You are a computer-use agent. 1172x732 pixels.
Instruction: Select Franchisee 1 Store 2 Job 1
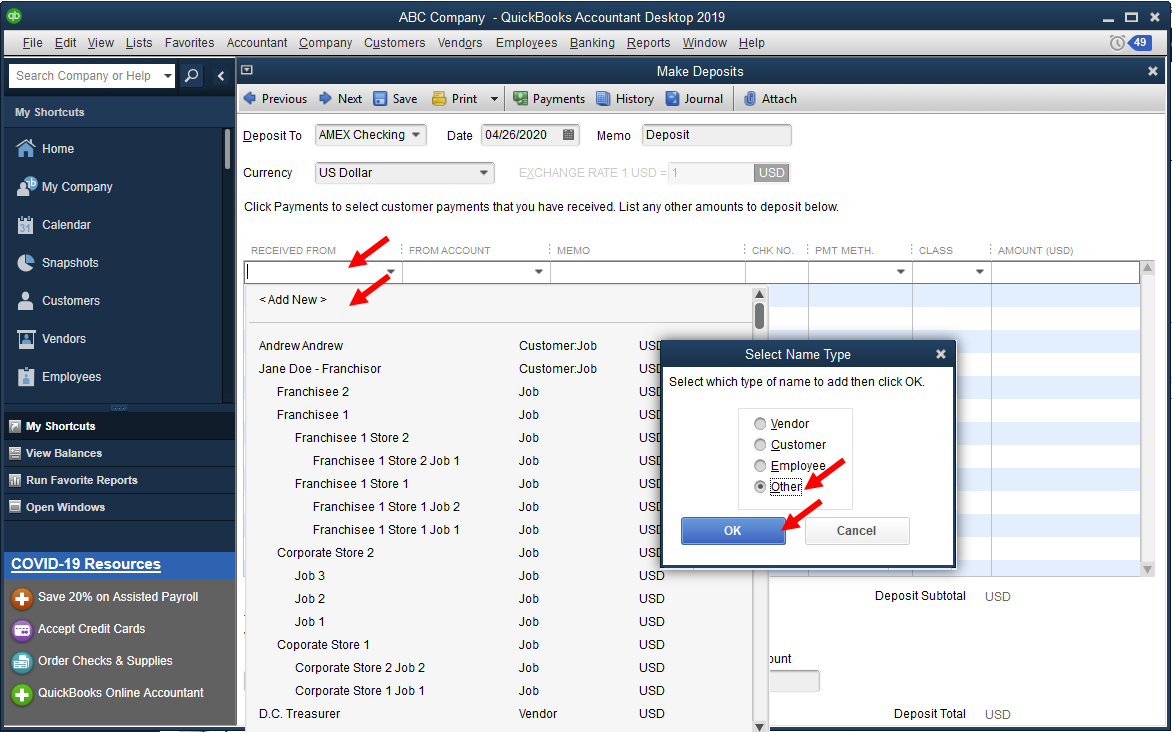tap(386, 461)
